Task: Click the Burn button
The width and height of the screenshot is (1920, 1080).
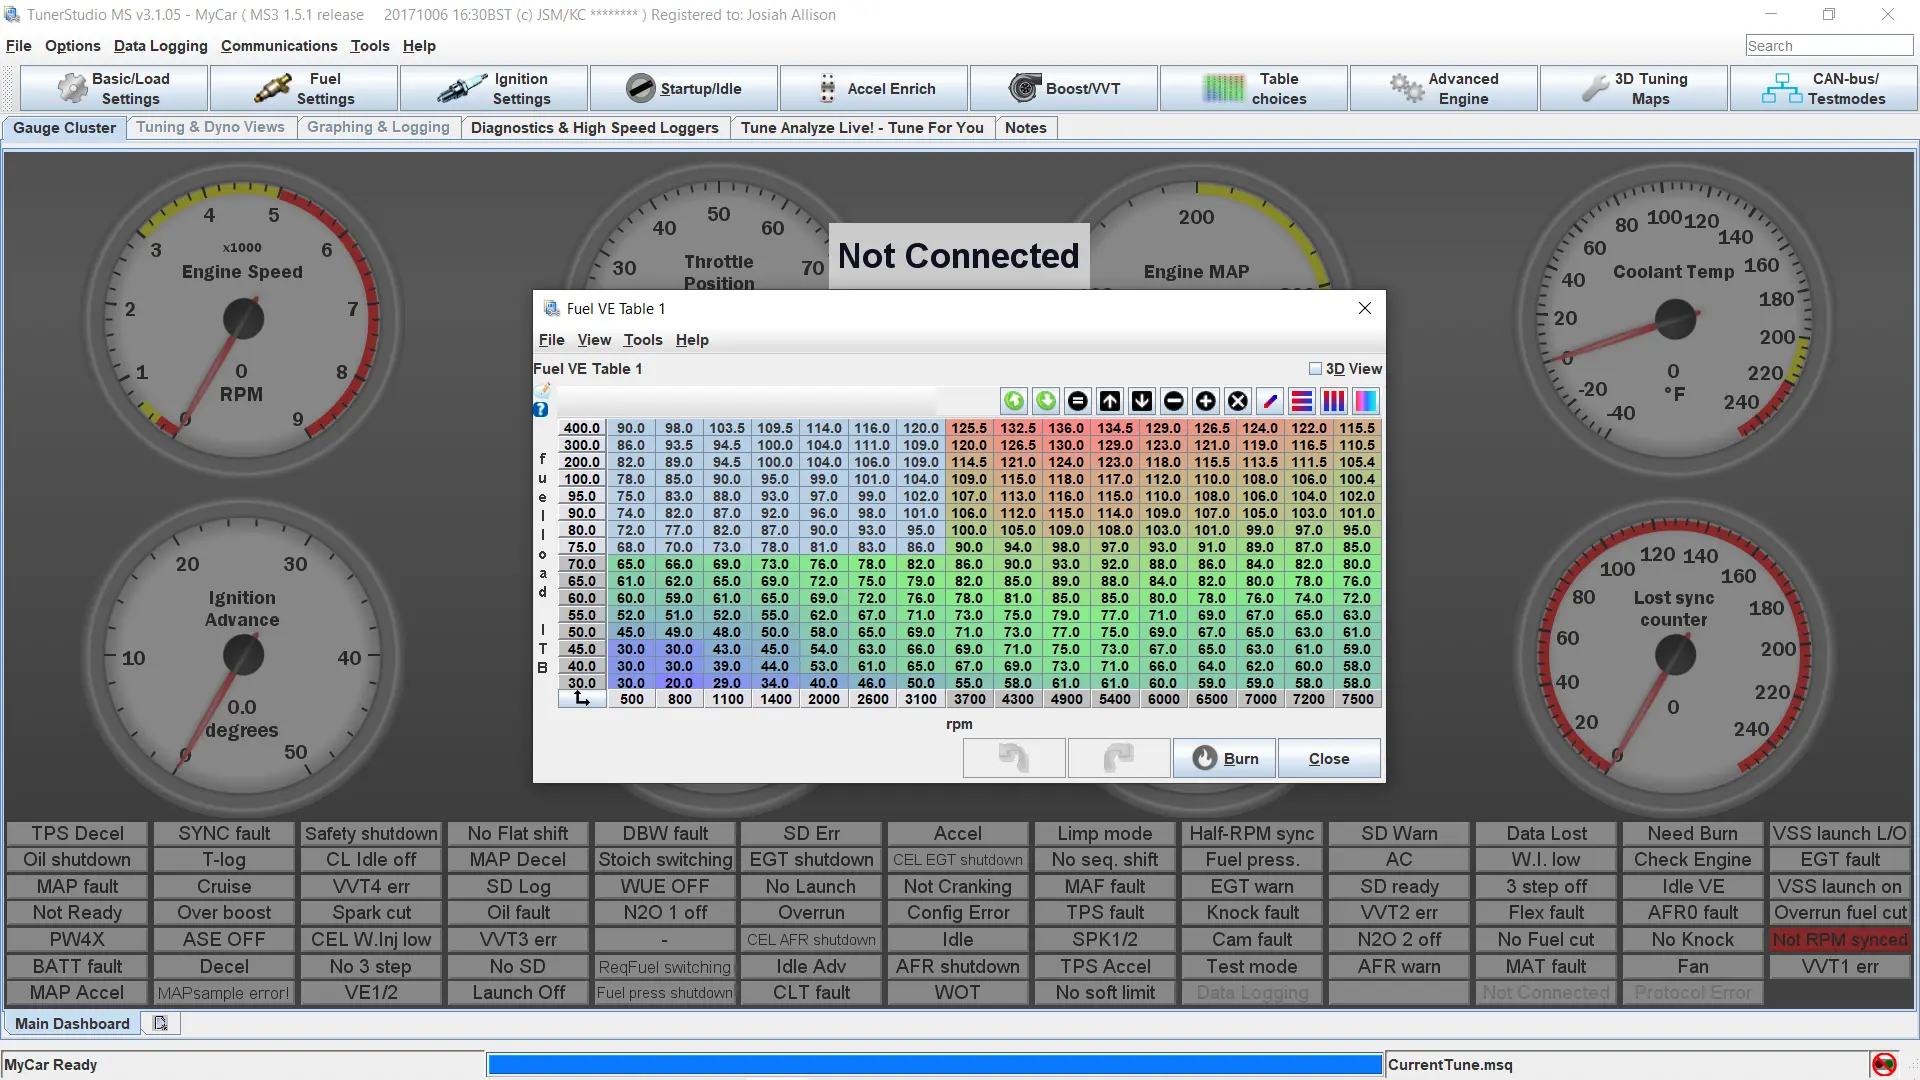Action: click(1225, 758)
